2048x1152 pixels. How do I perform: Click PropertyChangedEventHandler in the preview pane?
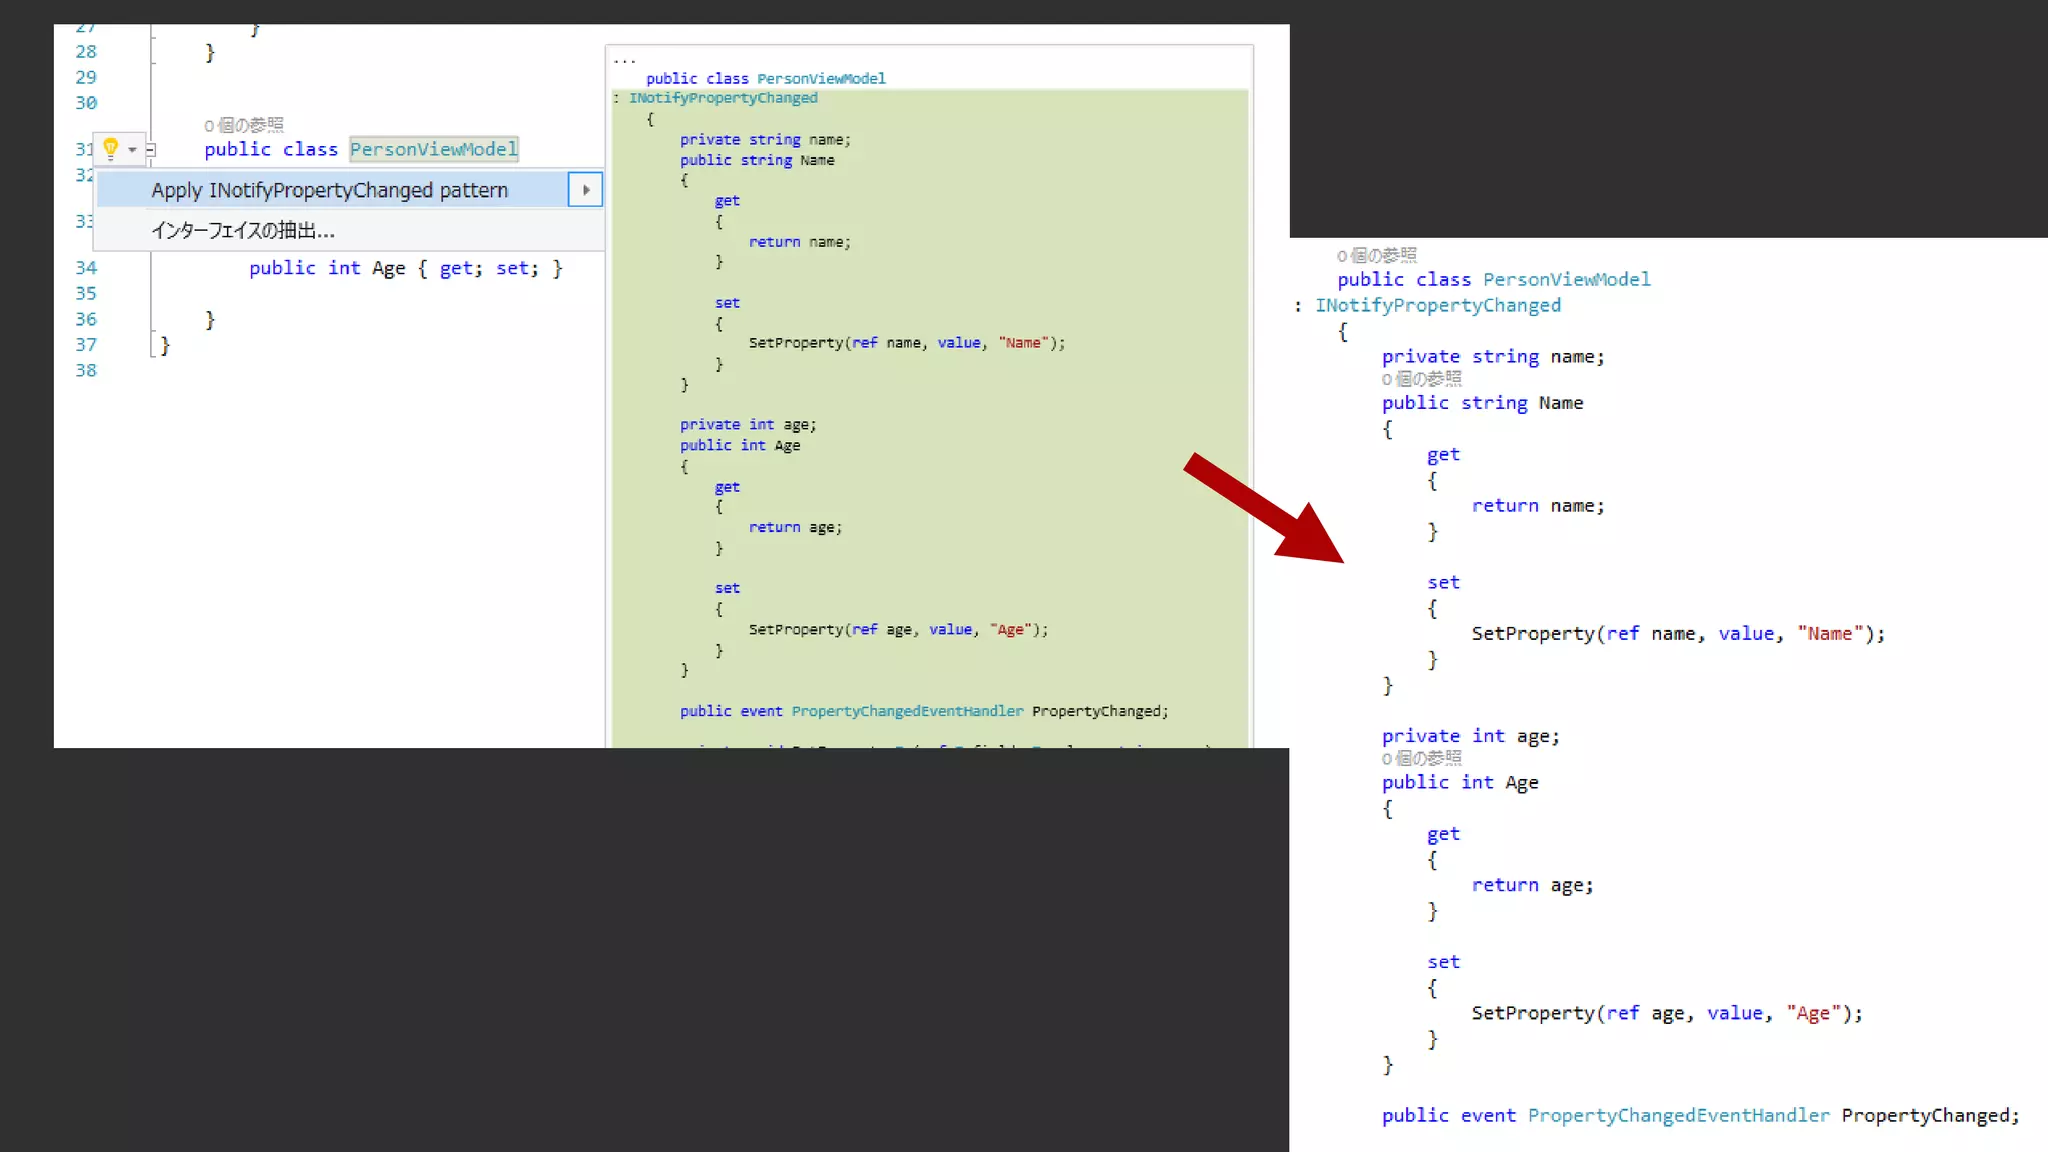(x=907, y=711)
